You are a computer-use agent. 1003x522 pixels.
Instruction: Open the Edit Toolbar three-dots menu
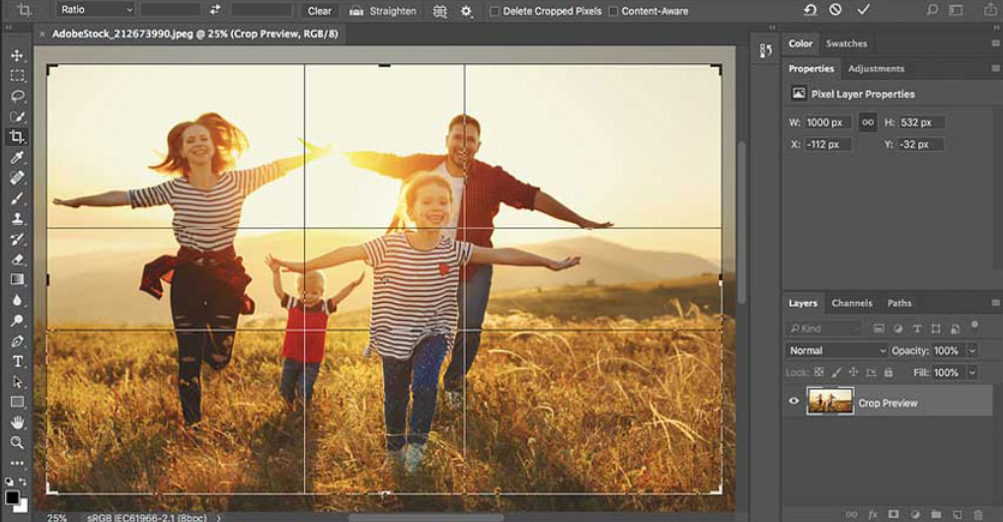click(x=17, y=463)
